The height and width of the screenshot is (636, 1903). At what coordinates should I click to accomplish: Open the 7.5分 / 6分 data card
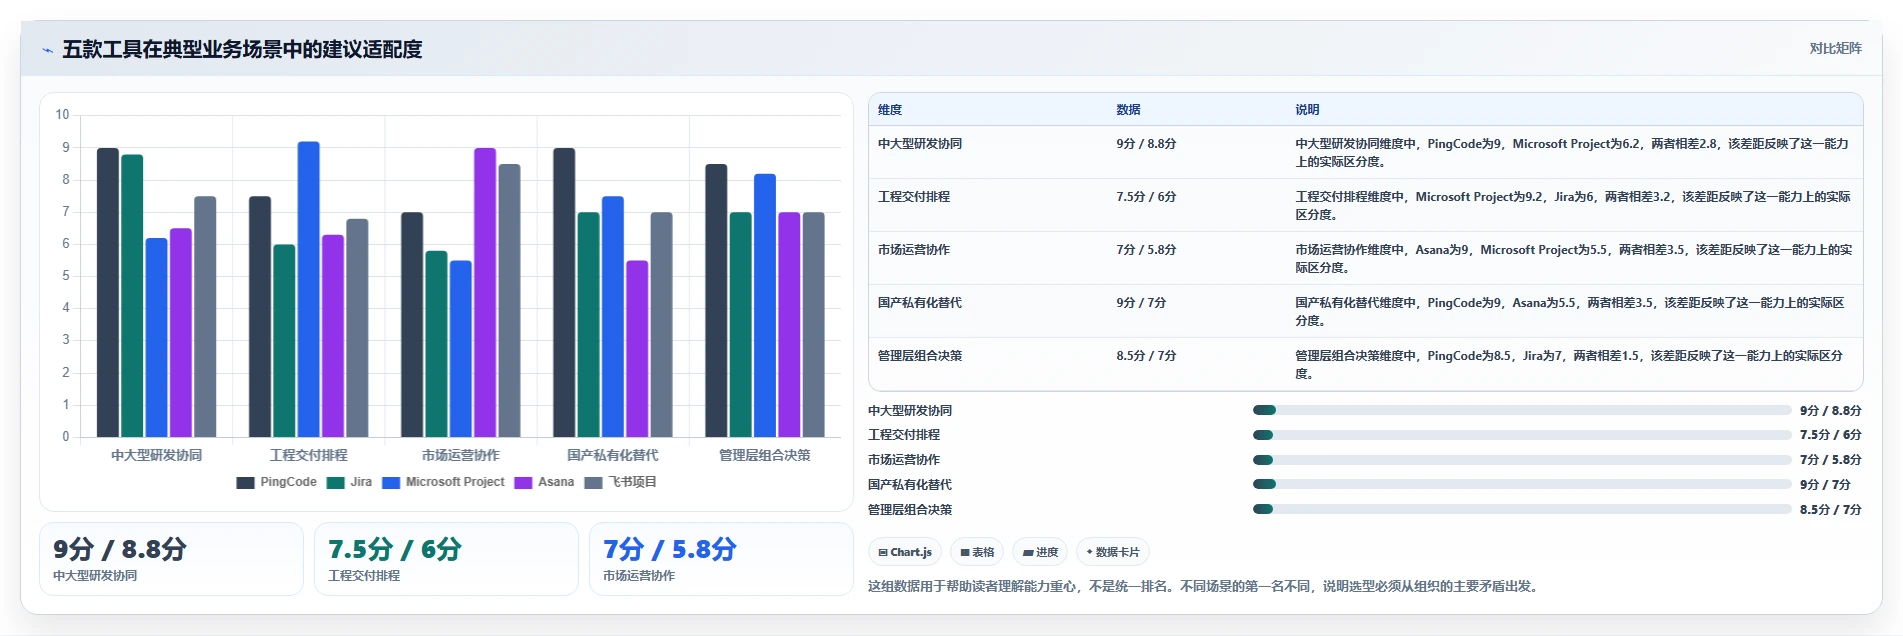pos(446,559)
